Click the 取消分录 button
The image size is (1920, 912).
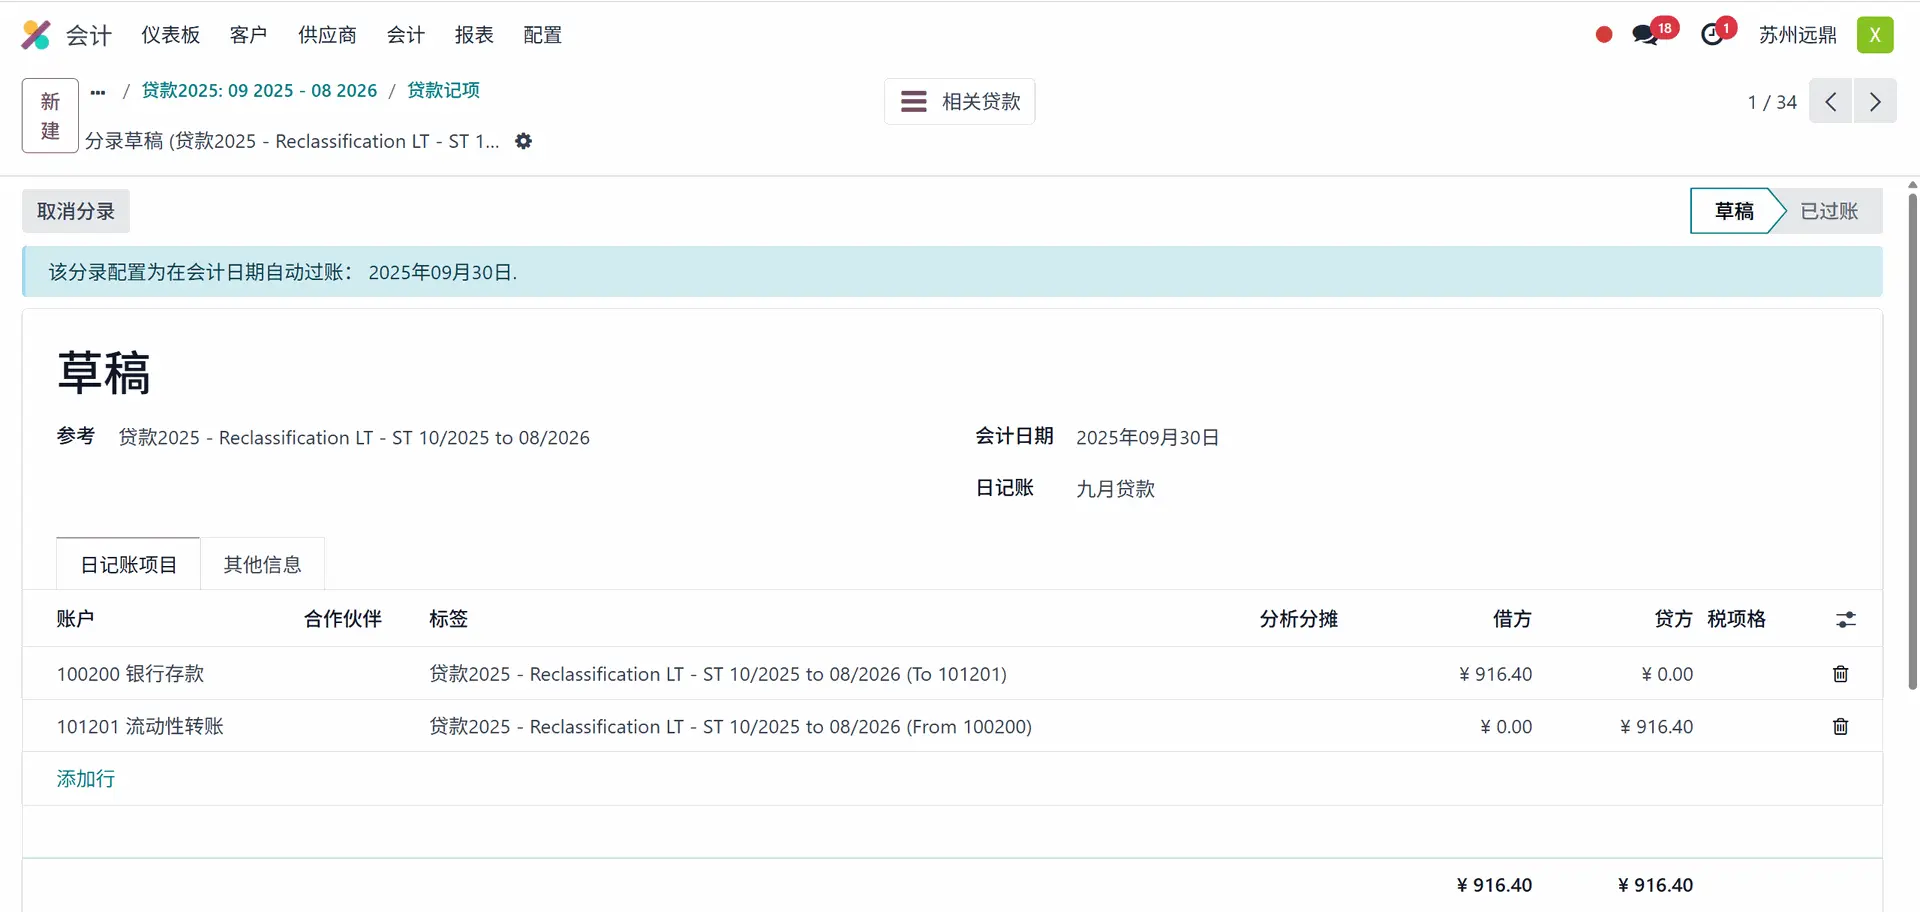tap(76, 212)
